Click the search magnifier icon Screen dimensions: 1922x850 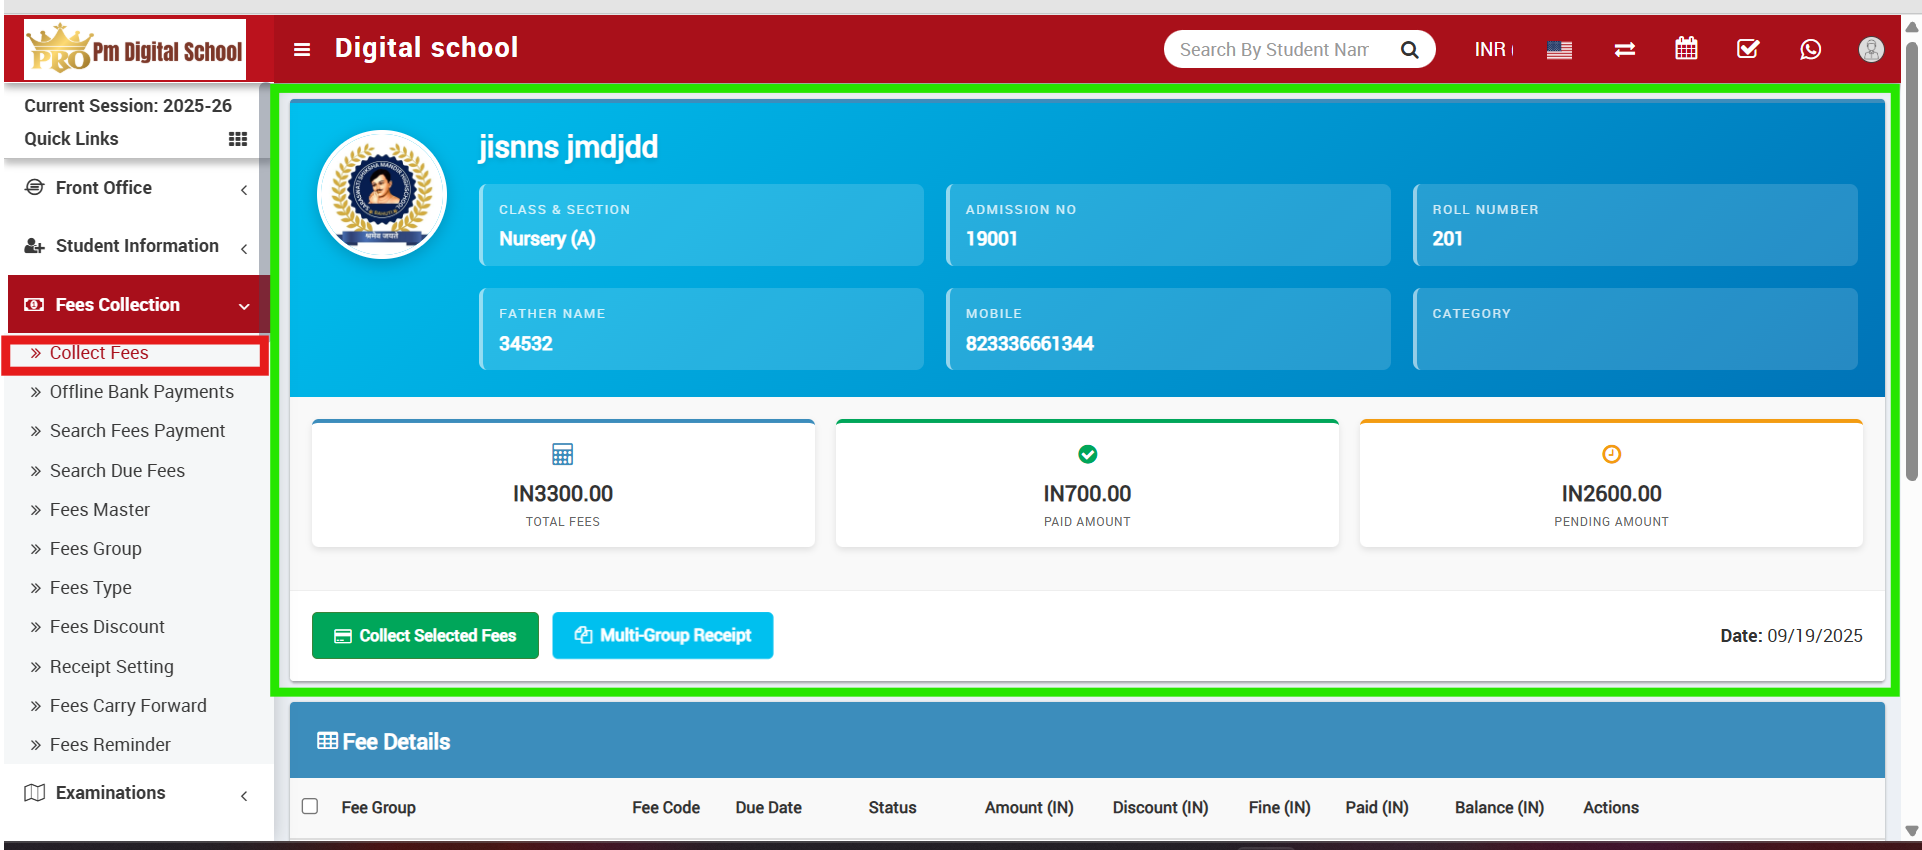[1409, 50]
